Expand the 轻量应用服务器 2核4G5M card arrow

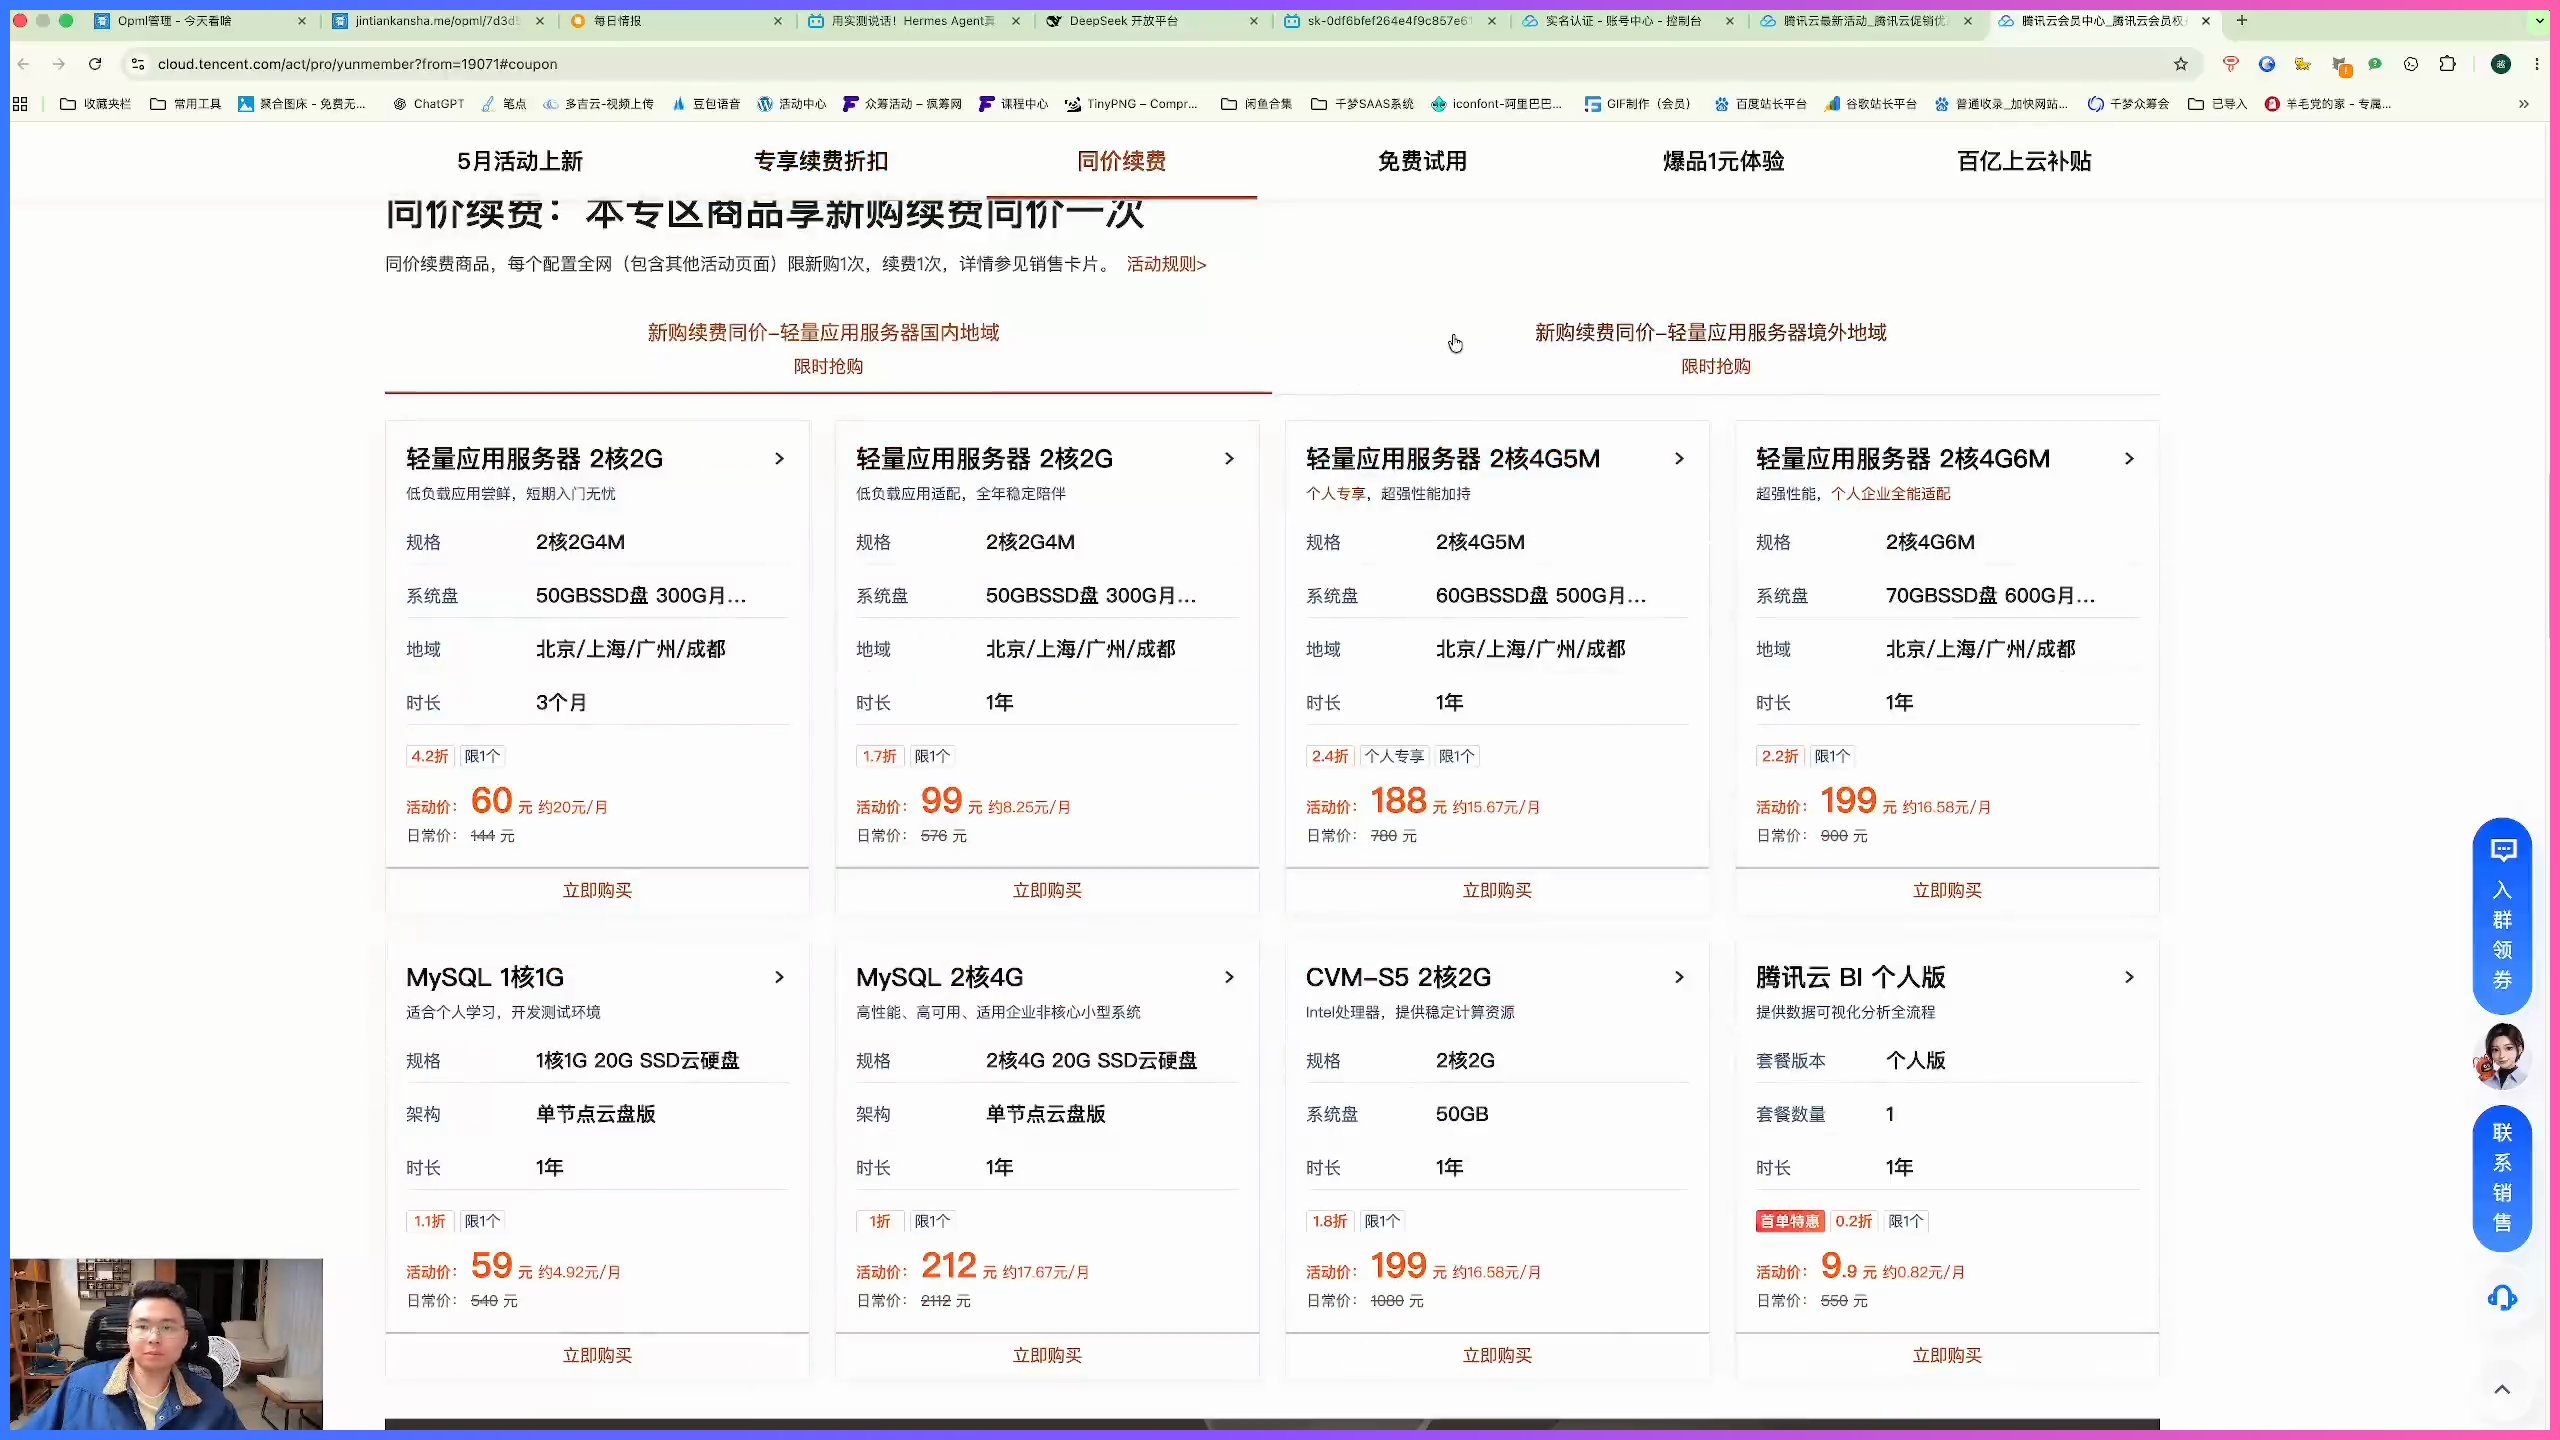[1680, 458]
